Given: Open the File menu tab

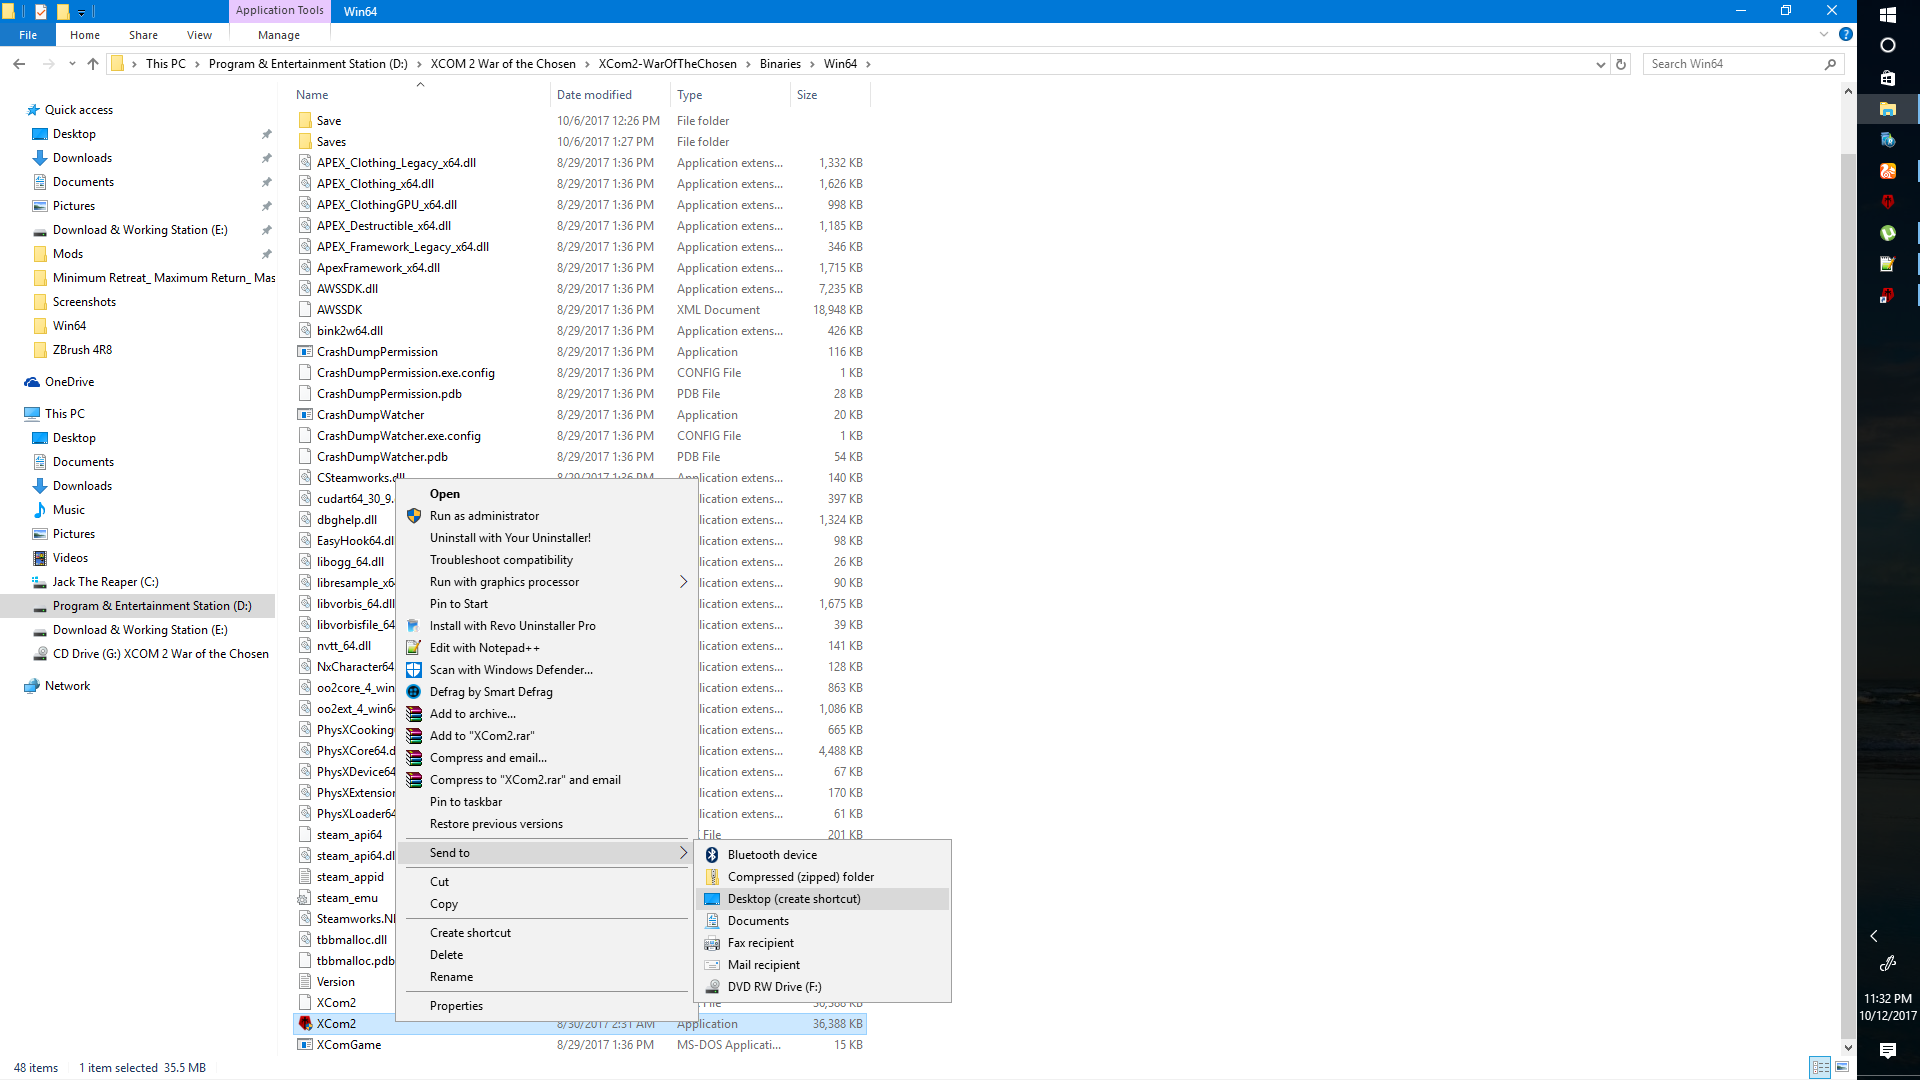Looking at the screenshot, I should click(28, 35).
